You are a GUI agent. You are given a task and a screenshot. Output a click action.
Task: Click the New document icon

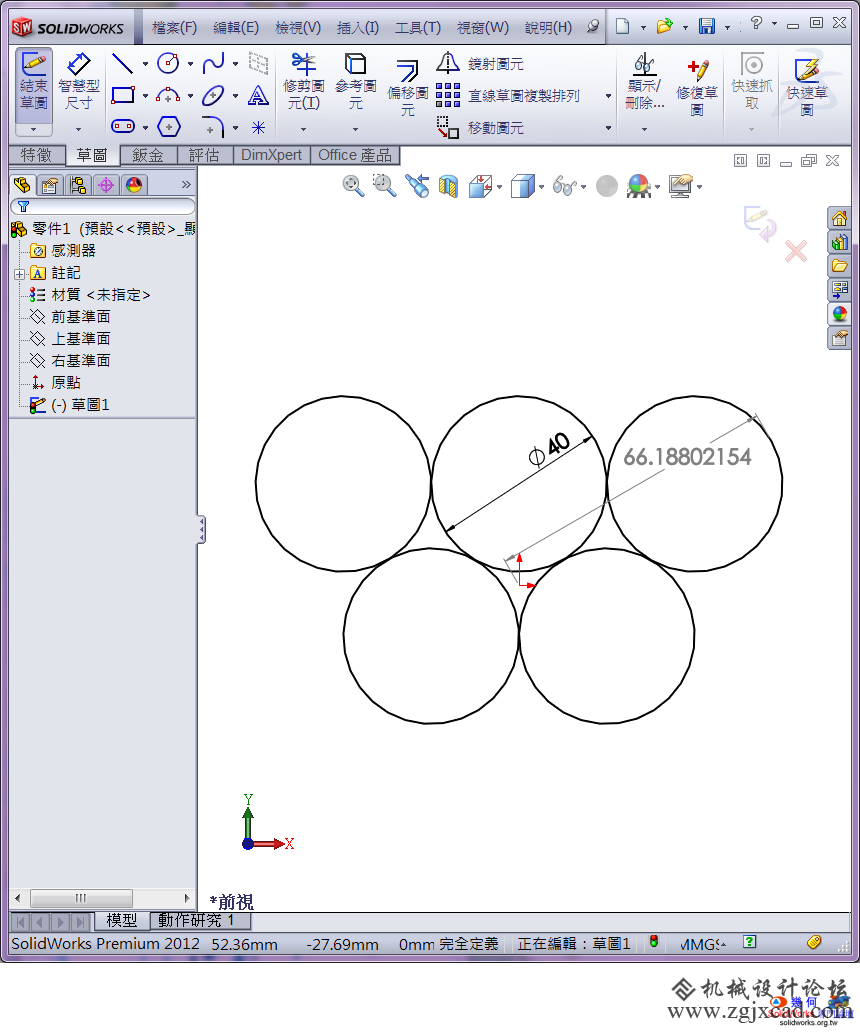[622, 26]
